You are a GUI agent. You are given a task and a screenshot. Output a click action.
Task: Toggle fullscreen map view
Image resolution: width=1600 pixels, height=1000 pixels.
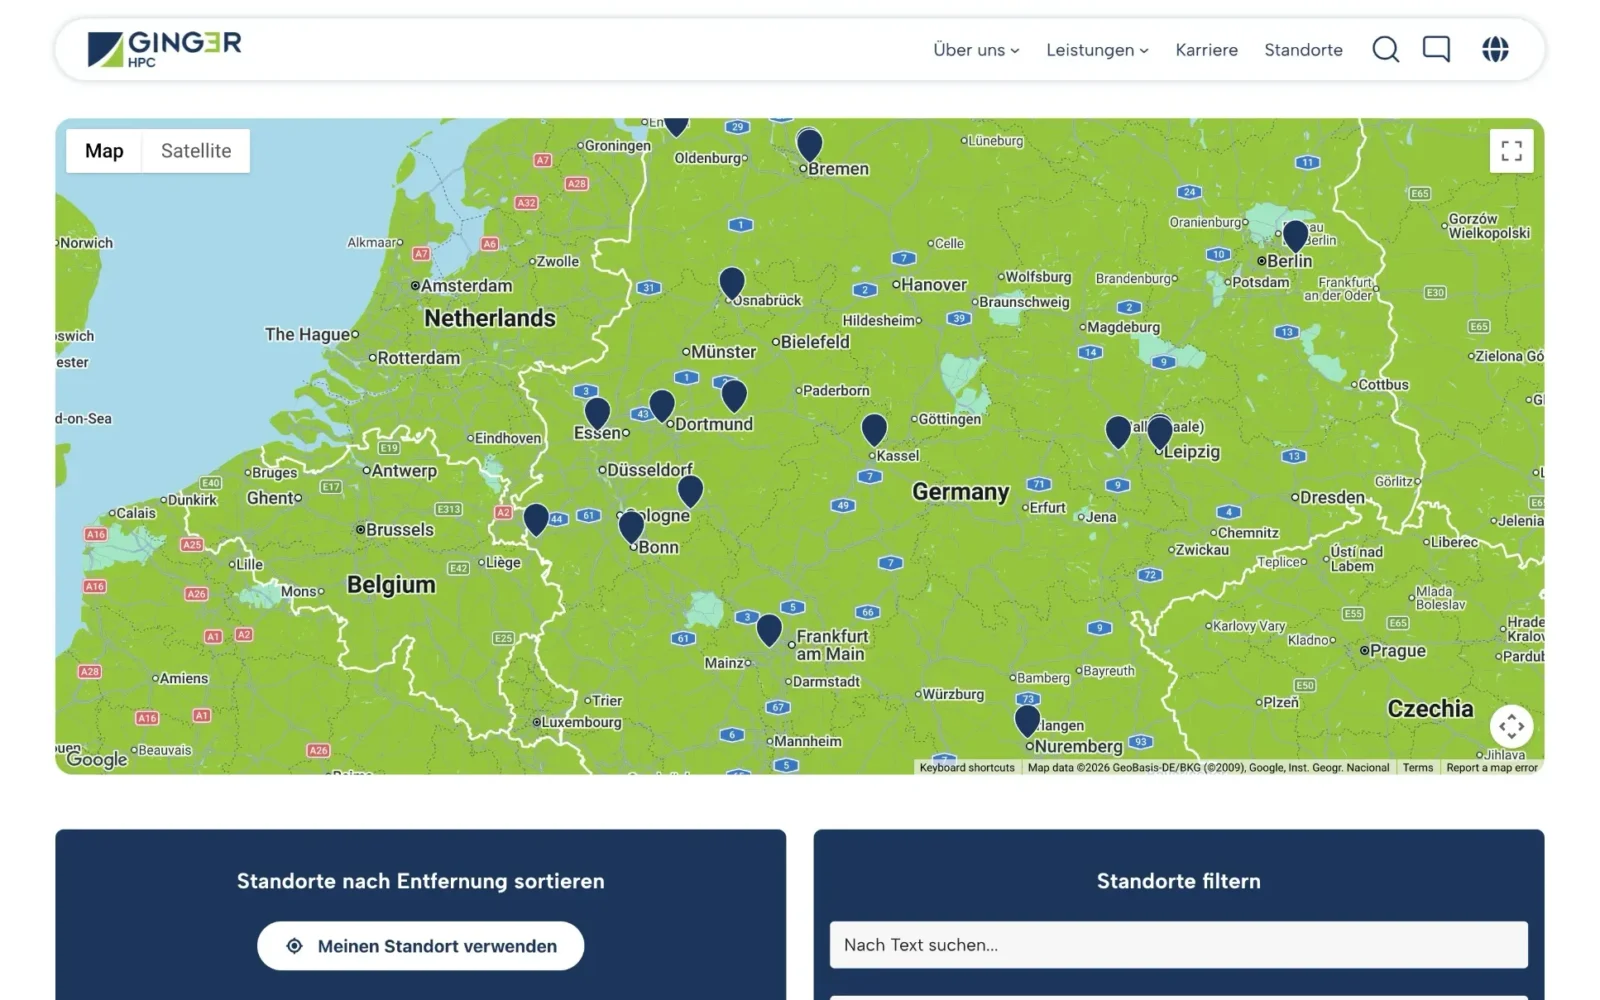[1511, 151]
